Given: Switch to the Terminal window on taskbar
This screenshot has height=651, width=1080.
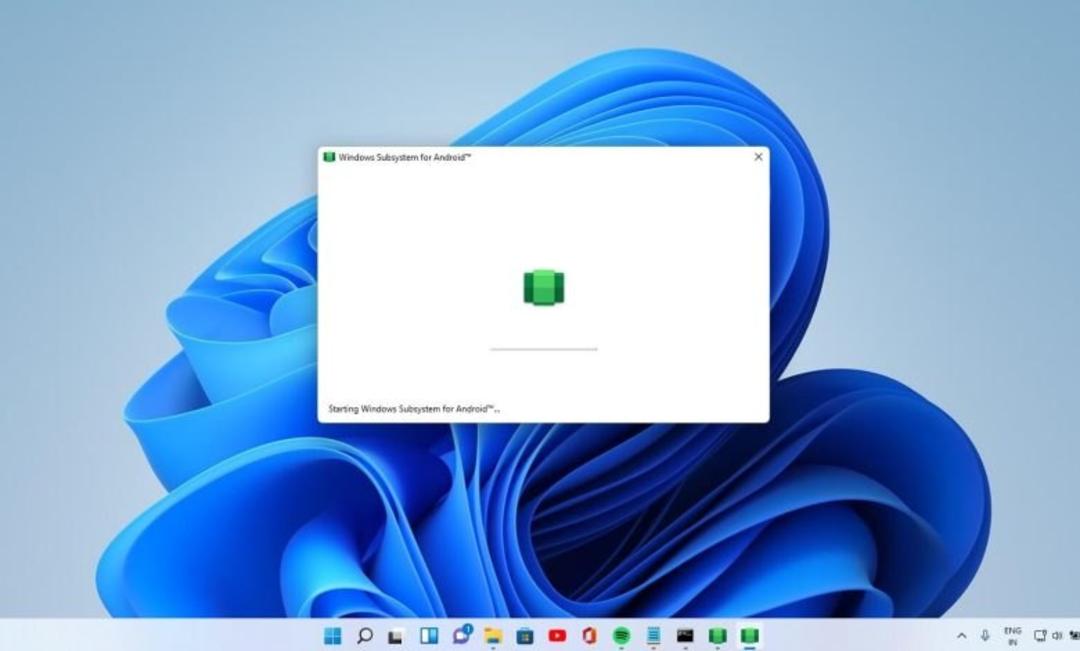Looking at the screenshot, I should (685, 635).
